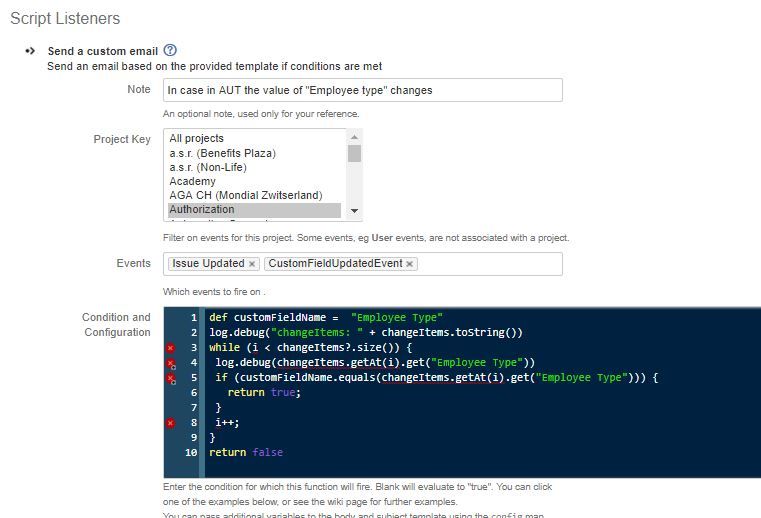Image resolution: width=761 pixels, height=518 pixels.
Task: Click inside the Events field after the tags
Action: pos(488,264)
